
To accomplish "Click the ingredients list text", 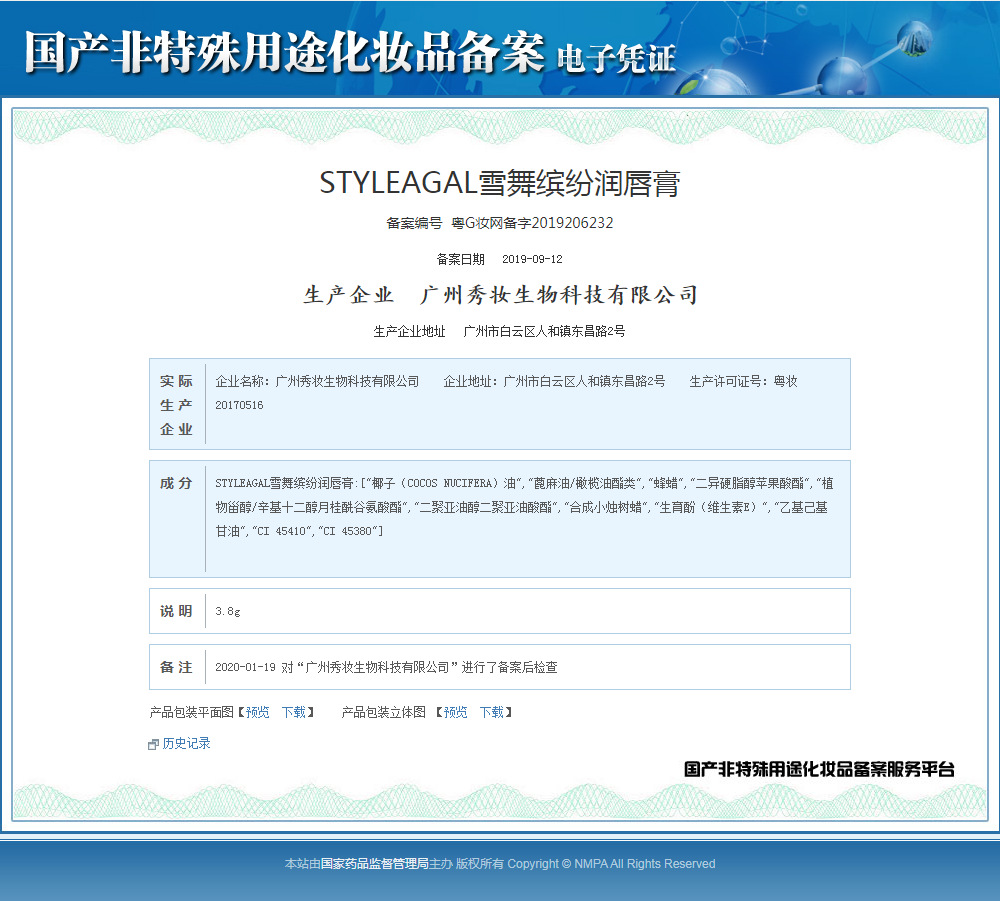I will click(x=520, y=507).
